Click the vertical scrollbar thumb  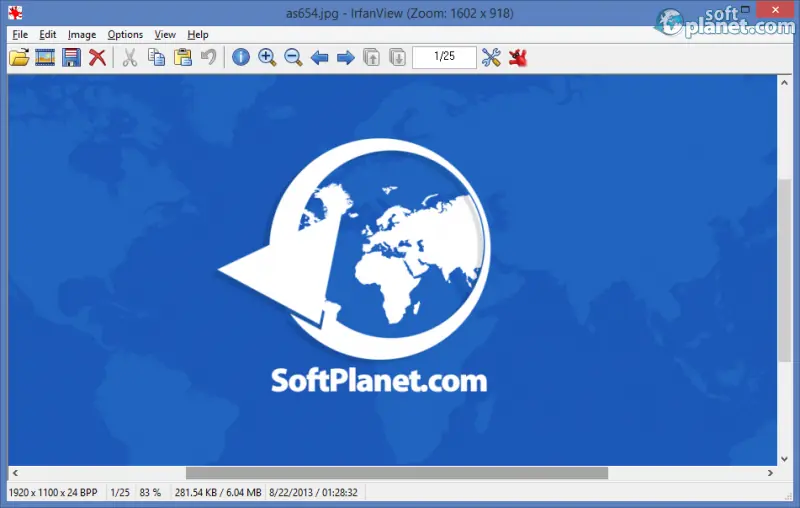coord(784,270)
